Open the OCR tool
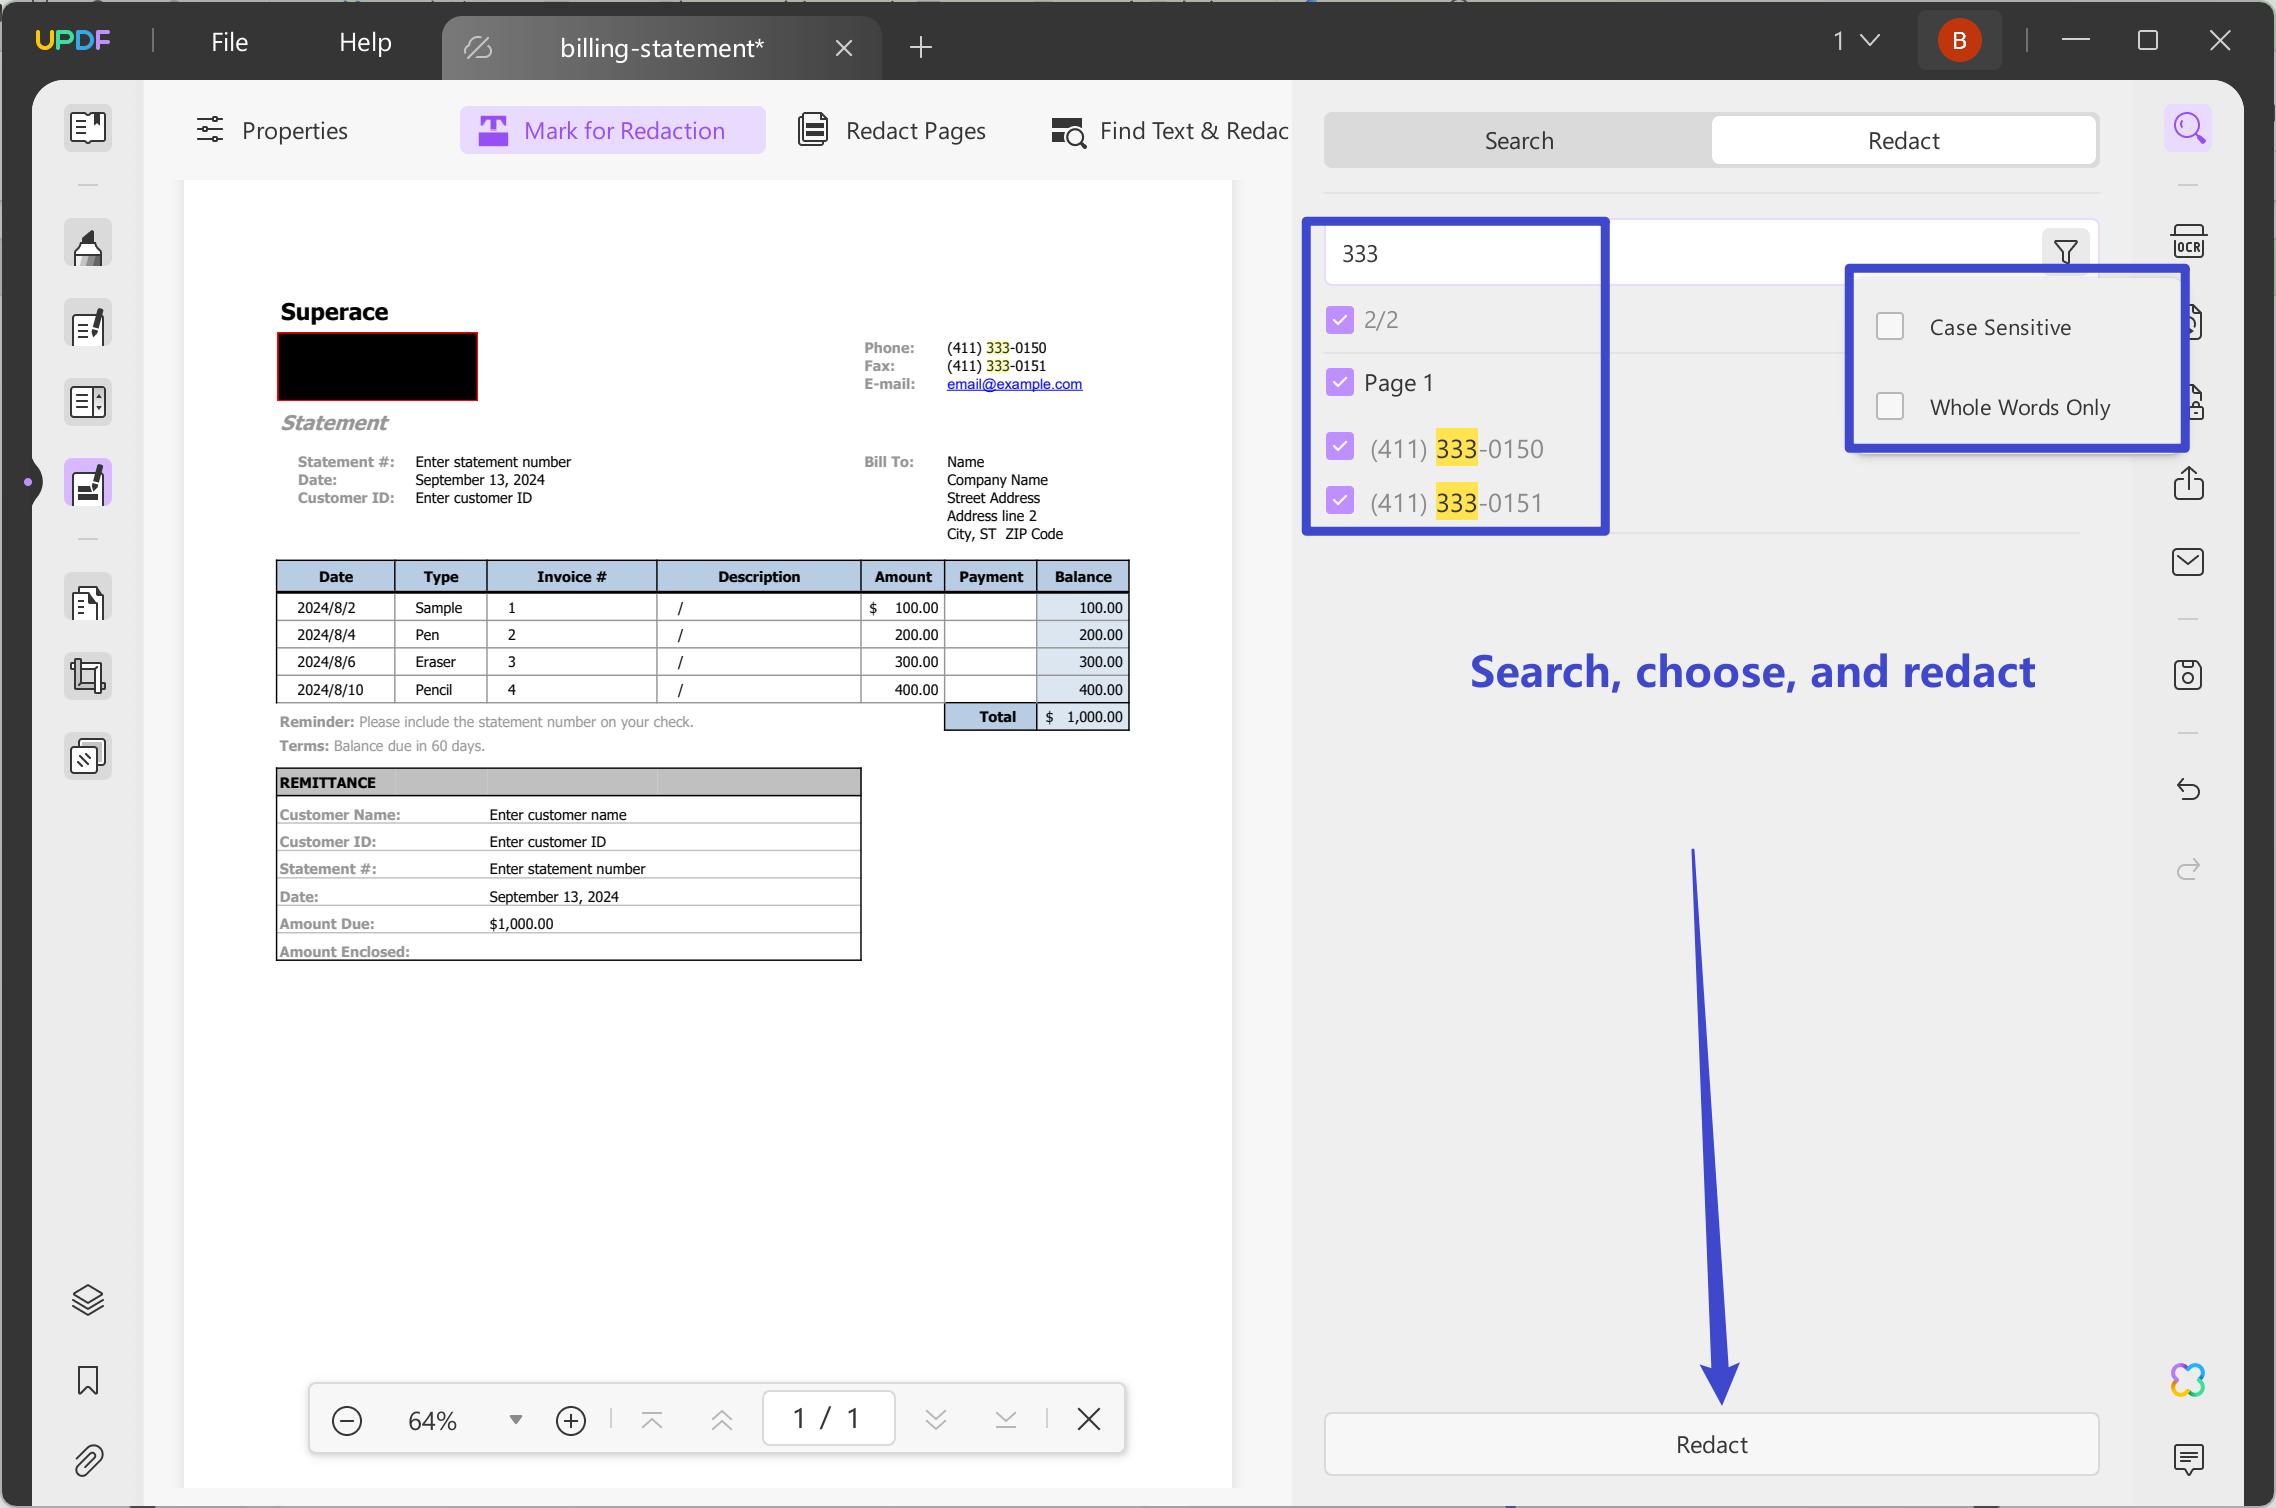This screenshot has width=2276, height=1508. pyautogui.click(x=2189, y=240)
